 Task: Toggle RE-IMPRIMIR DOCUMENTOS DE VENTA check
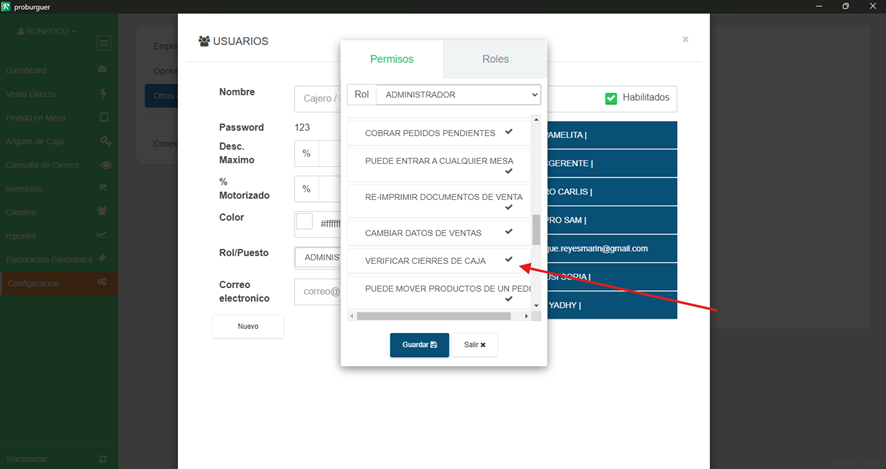pos(509,207)
